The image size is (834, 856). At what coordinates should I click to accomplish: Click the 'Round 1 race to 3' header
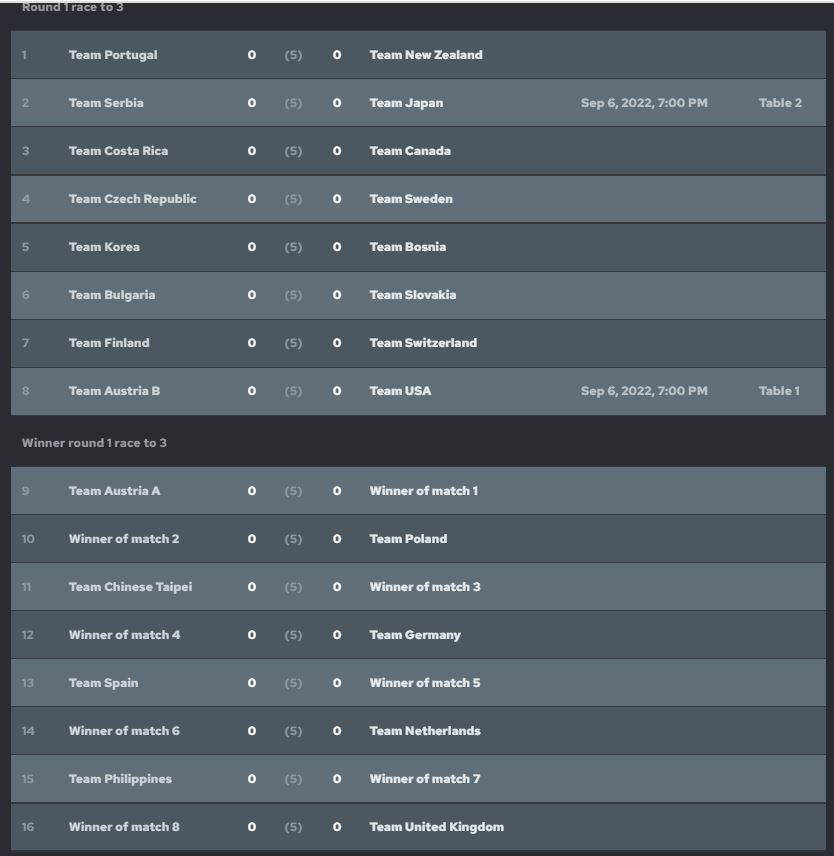point(69,9)
